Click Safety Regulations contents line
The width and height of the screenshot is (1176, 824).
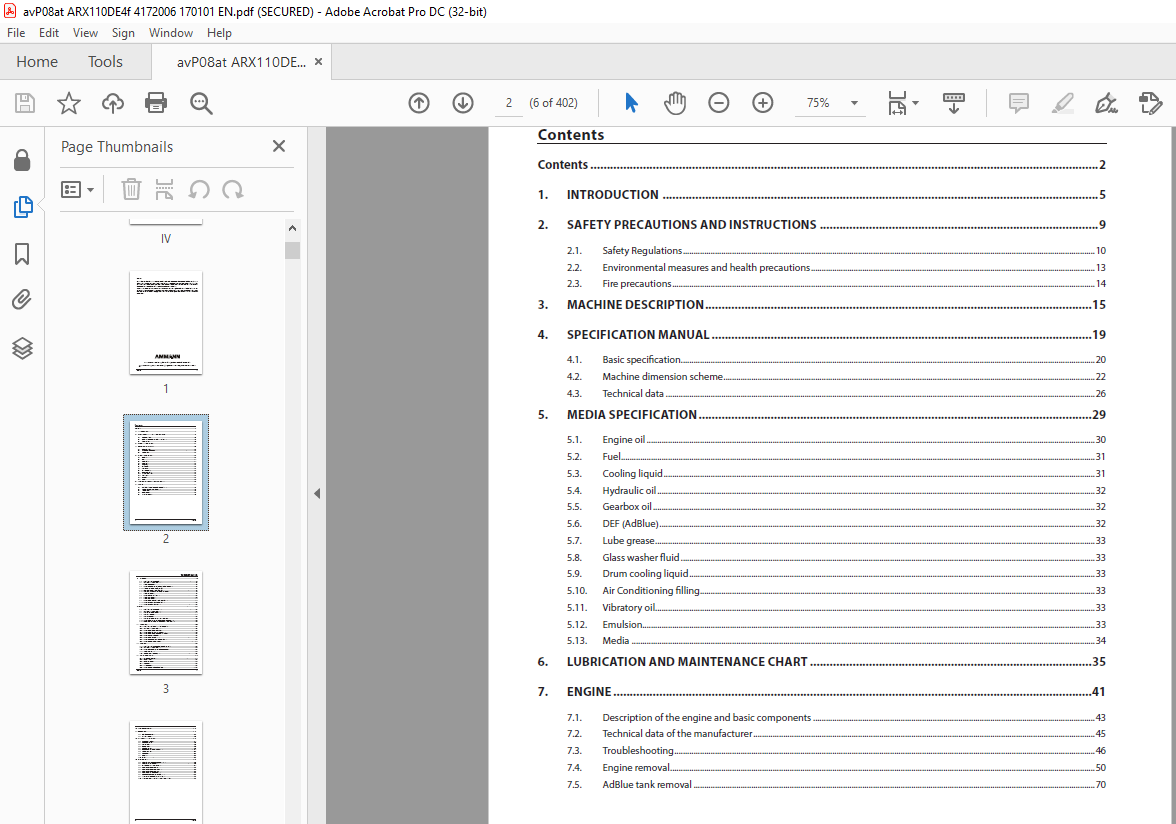(836, 250)
